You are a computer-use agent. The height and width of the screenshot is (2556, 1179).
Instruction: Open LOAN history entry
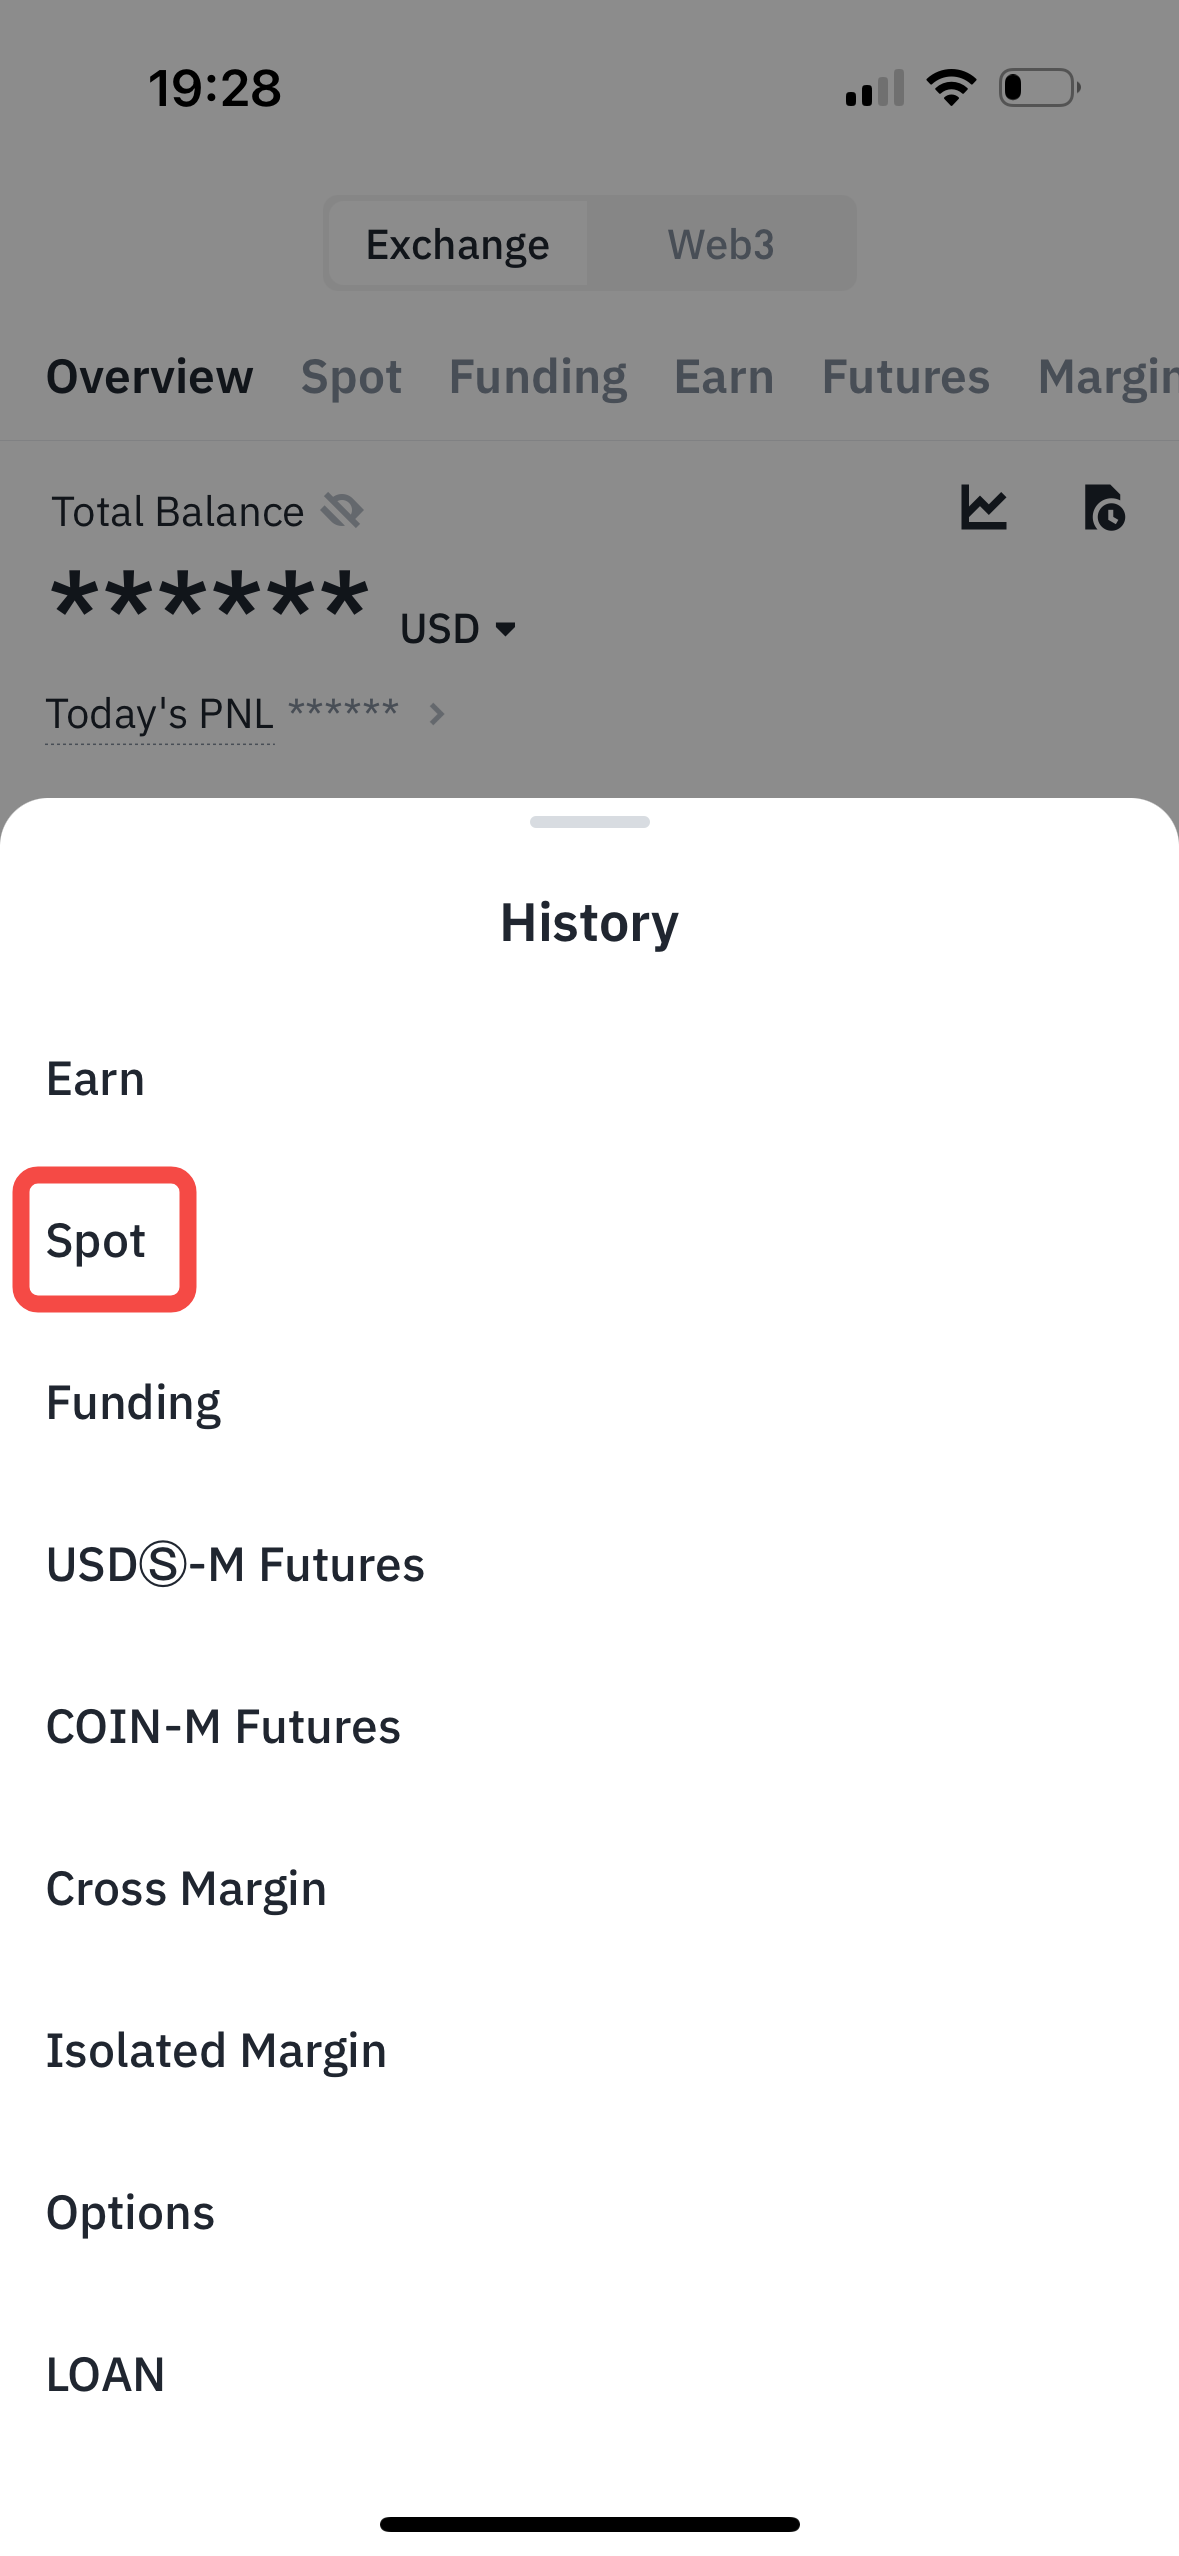106,2375
